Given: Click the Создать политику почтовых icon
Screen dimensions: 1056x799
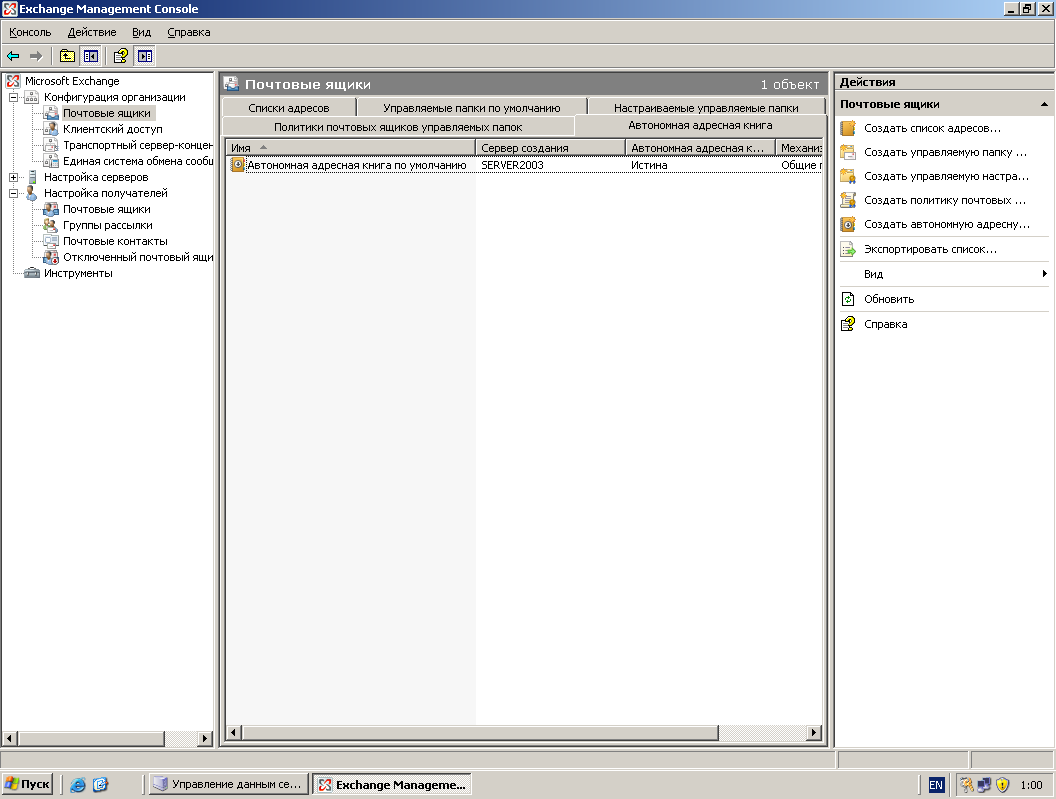Looking at the screenshot, I should tap(848, 200).
